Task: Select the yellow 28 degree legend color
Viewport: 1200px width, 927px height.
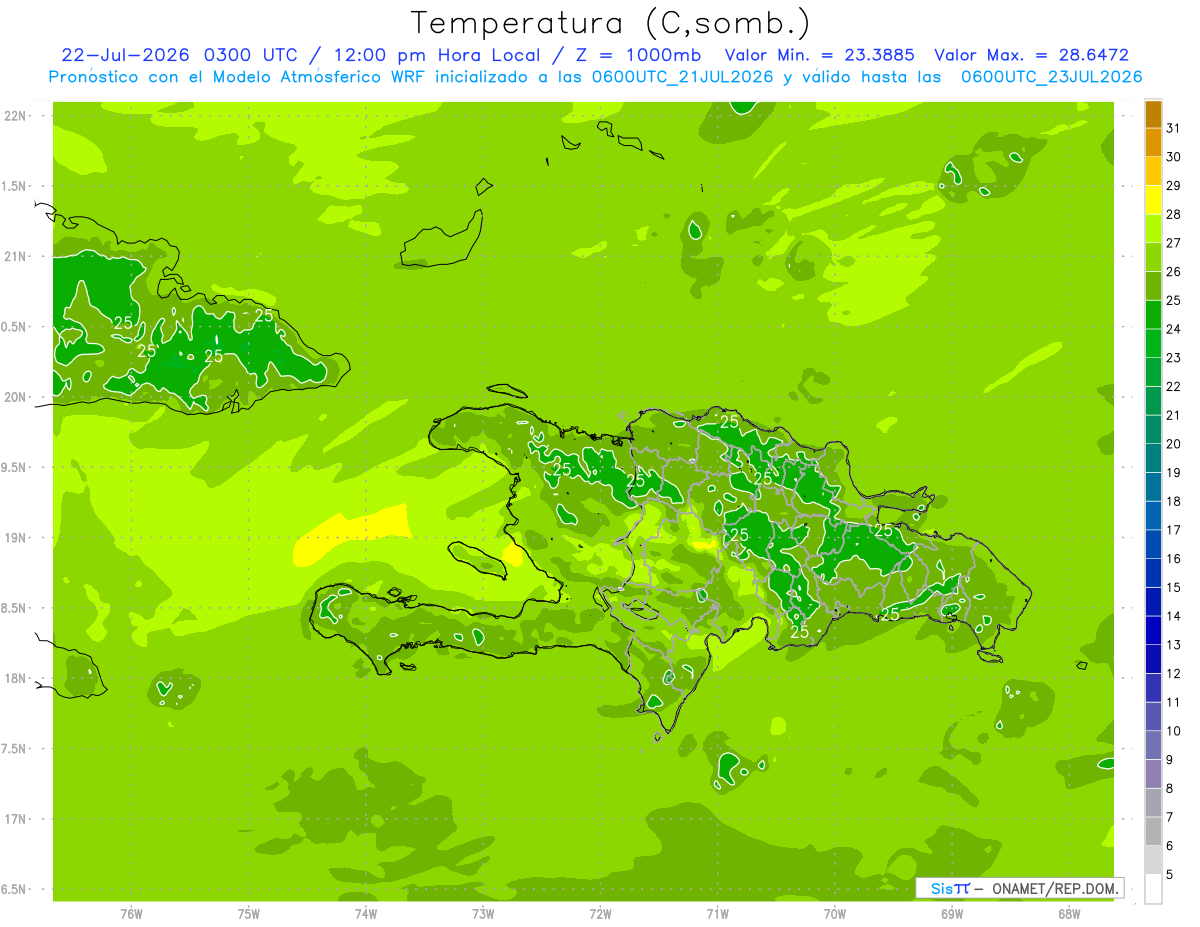Action: point(1153,201)
